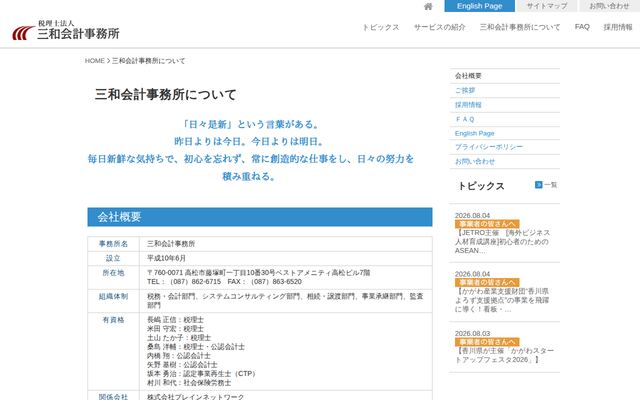This screenshot has height=400, width=640.
Task: Click 事業者の皆さんへ tag dated 2026.08.03
Action: (x=487, y=342)
